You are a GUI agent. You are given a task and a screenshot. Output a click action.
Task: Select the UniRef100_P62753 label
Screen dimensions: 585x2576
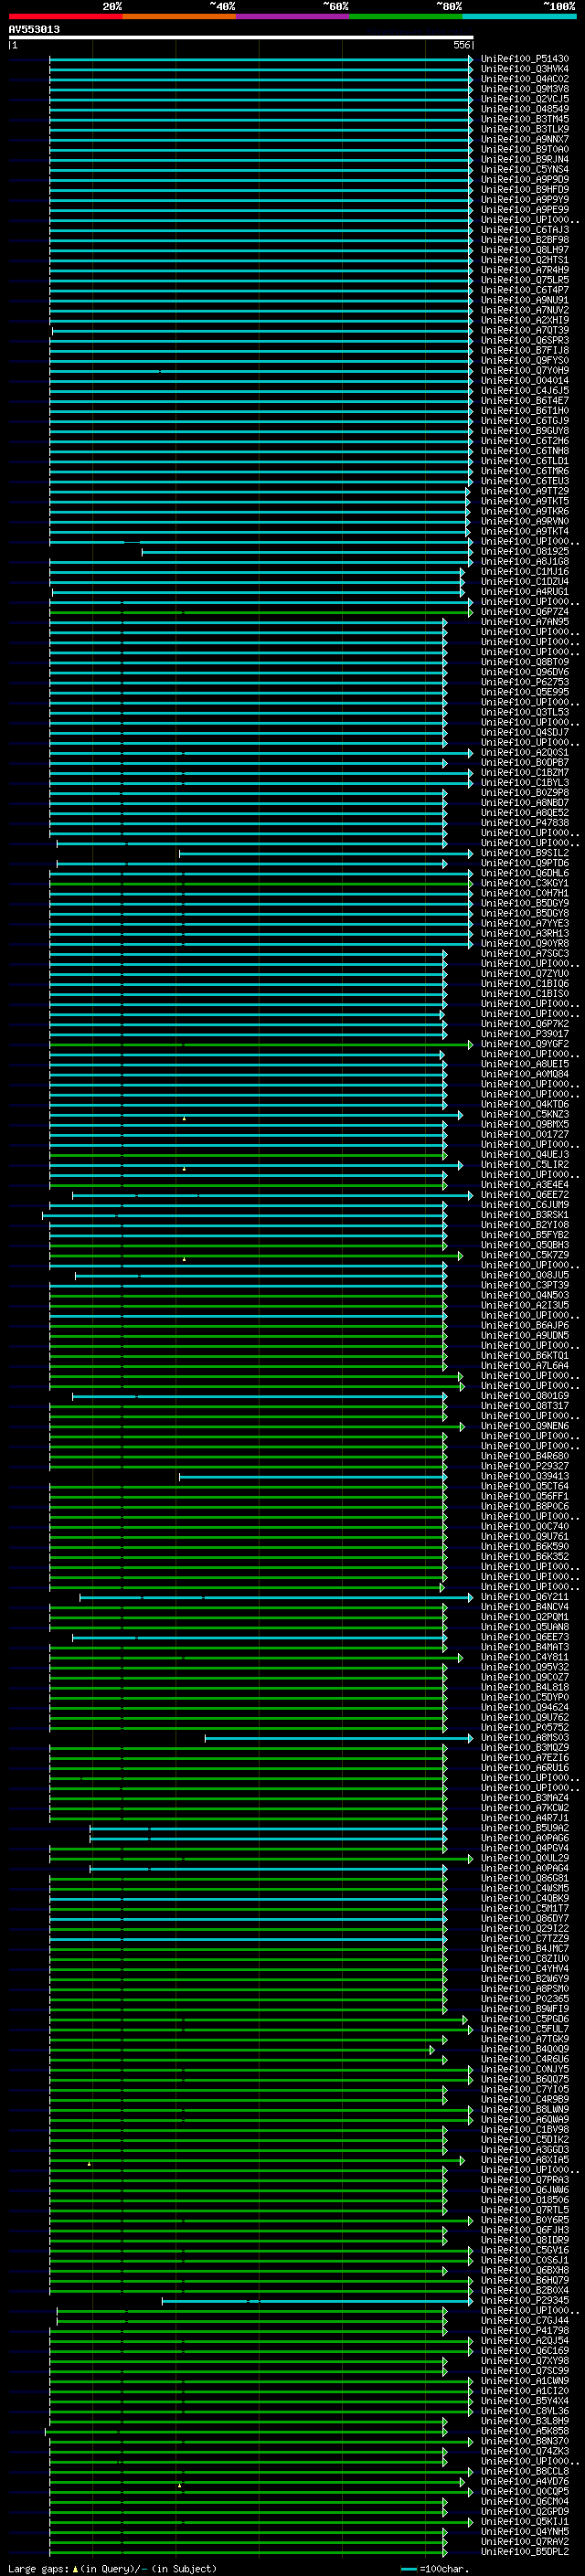pyautogui.click(x=525, y=682)
